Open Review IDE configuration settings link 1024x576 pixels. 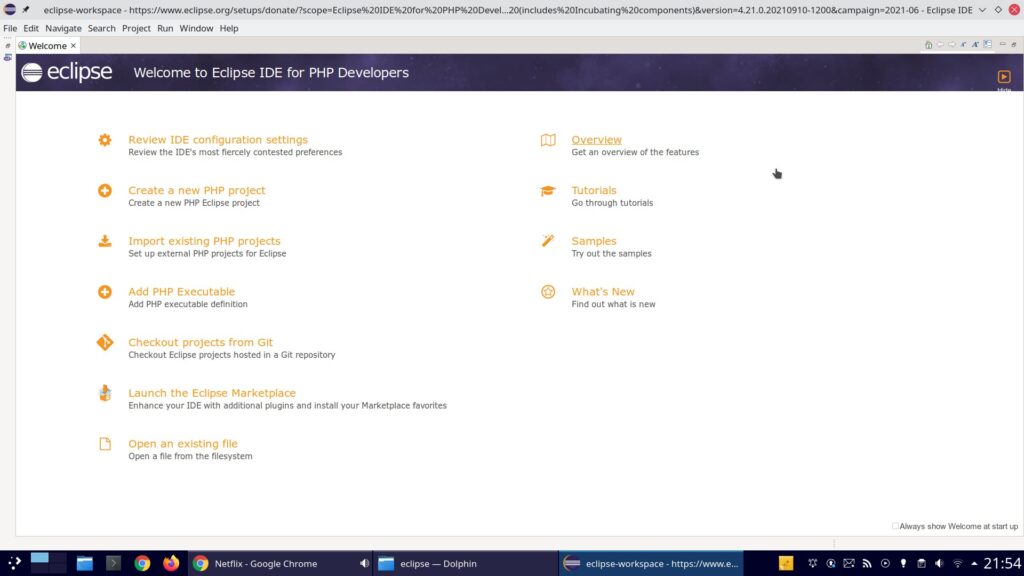pos(217,140)
